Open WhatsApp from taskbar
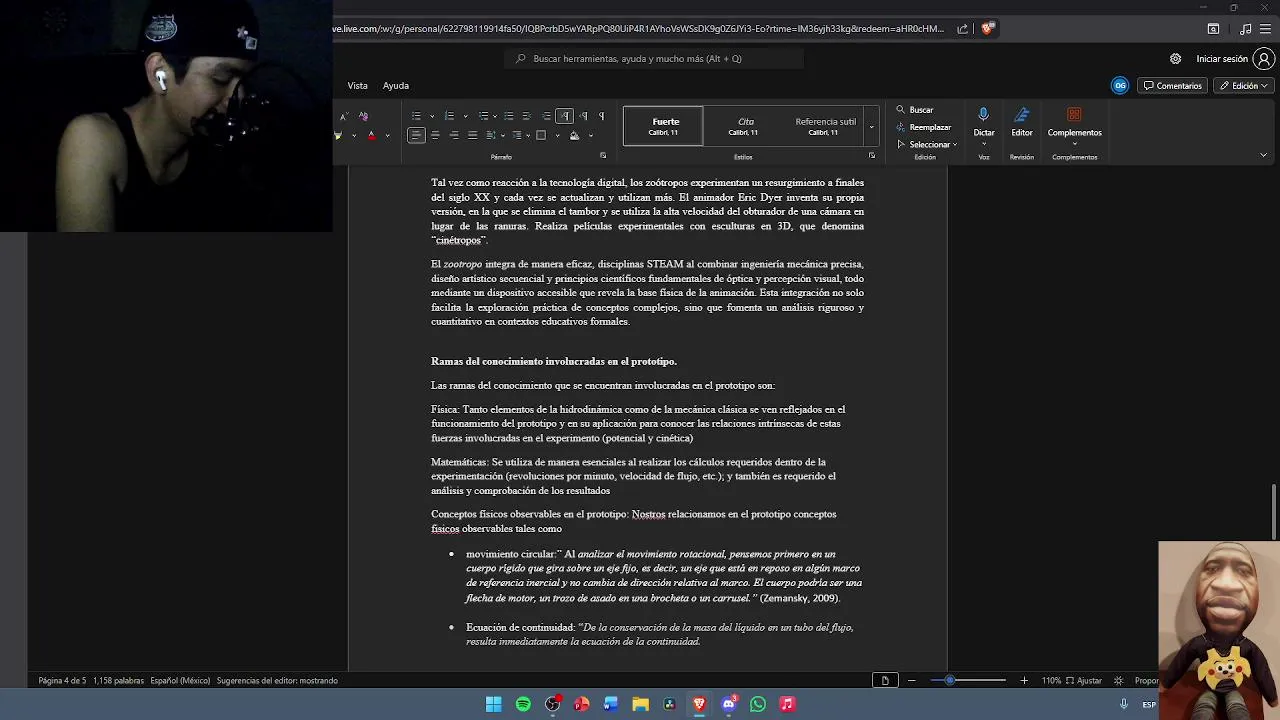Screen dimensions: 1280x720 coord(758,704)
